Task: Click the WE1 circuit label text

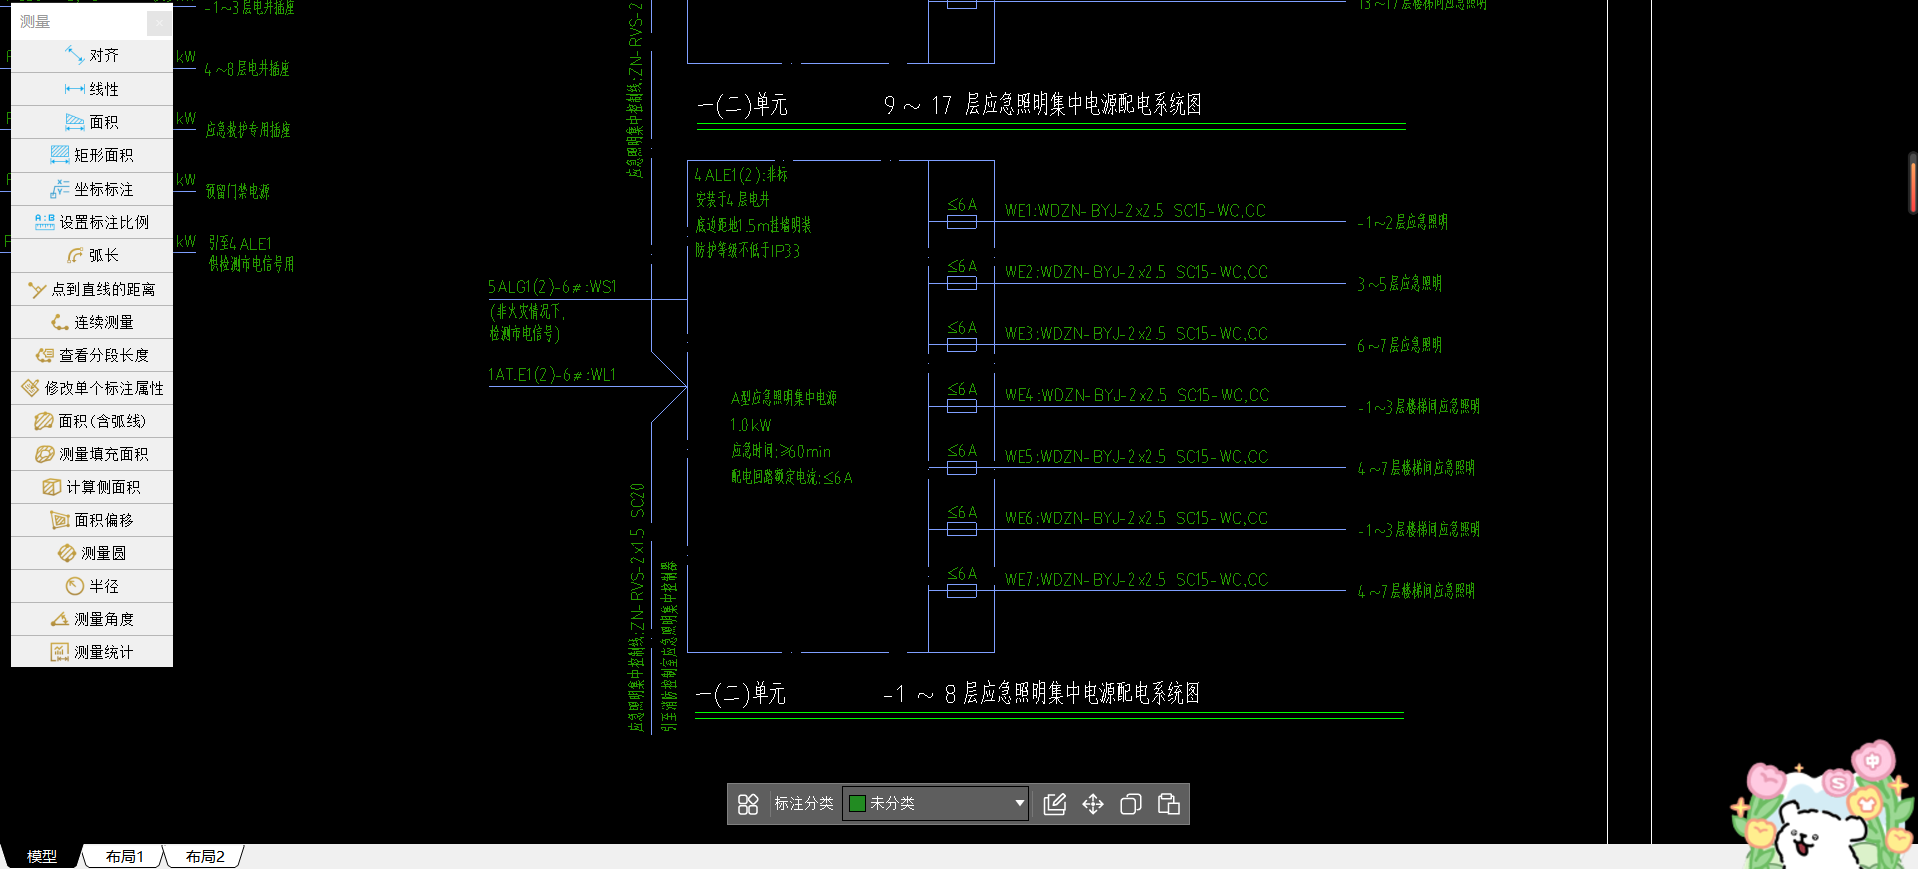Action: pyautogui.click(x=1135, y=211)
